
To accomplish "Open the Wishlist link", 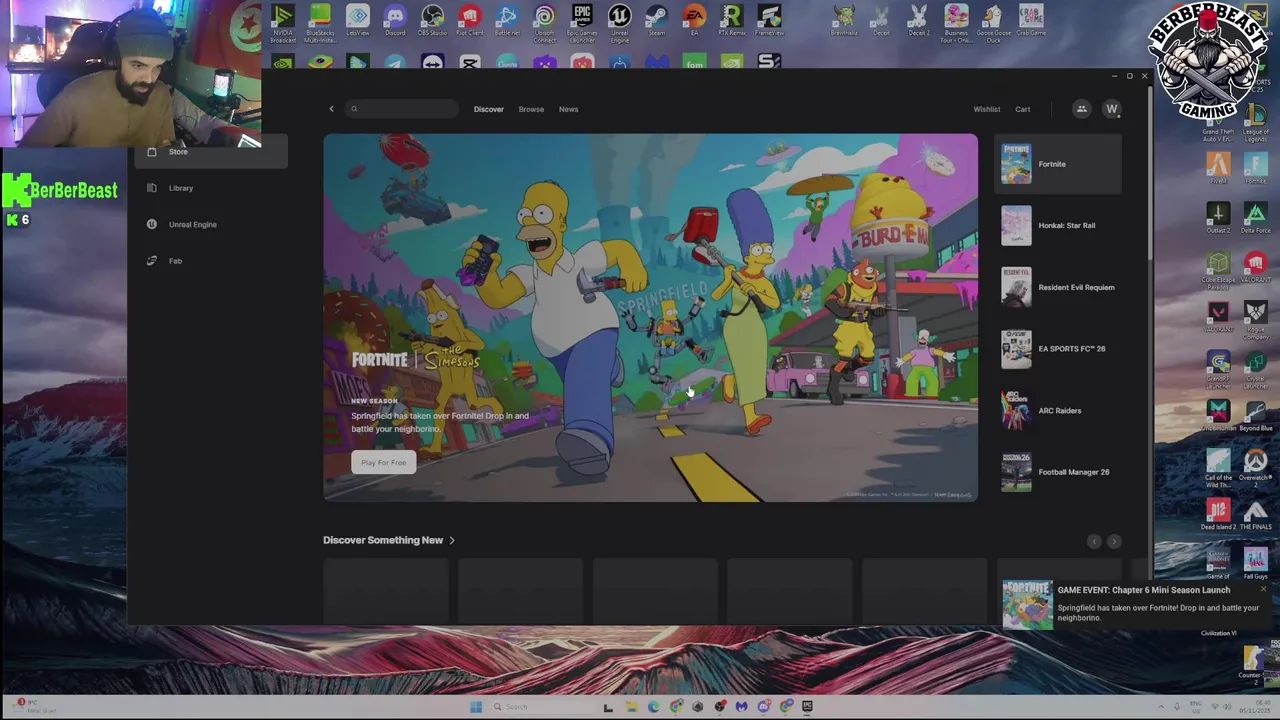I will (x=987, y=109).
